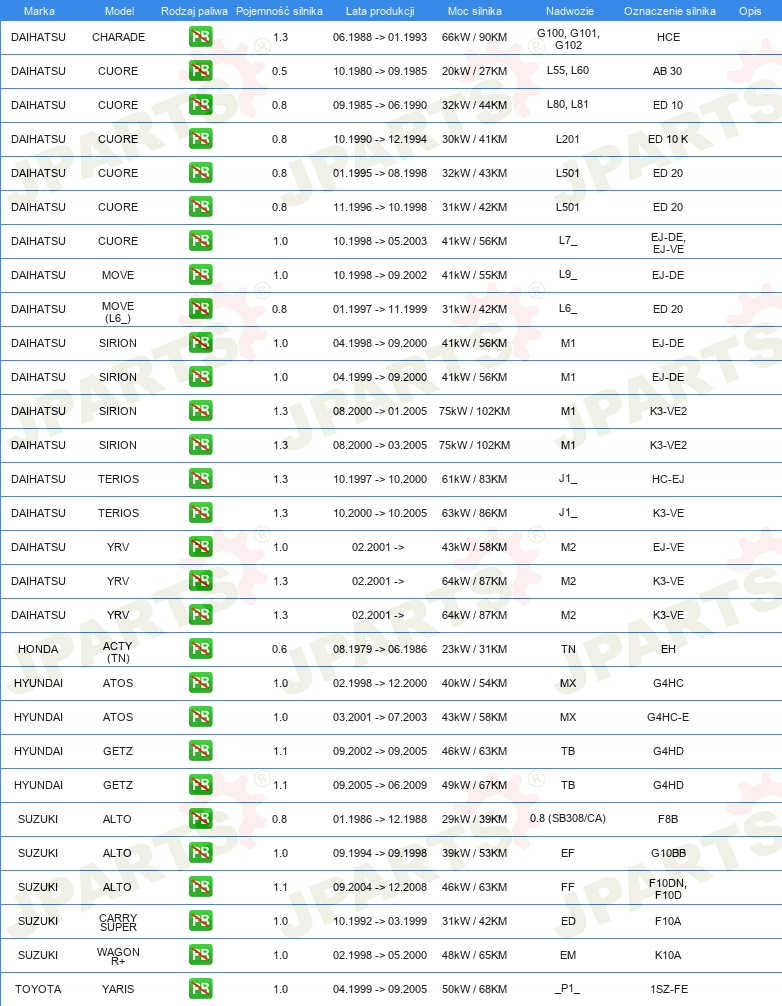Click fuel icon in Suzuki Carry Super row
The image size is (782, 1006).
click(x=201, y=921)
